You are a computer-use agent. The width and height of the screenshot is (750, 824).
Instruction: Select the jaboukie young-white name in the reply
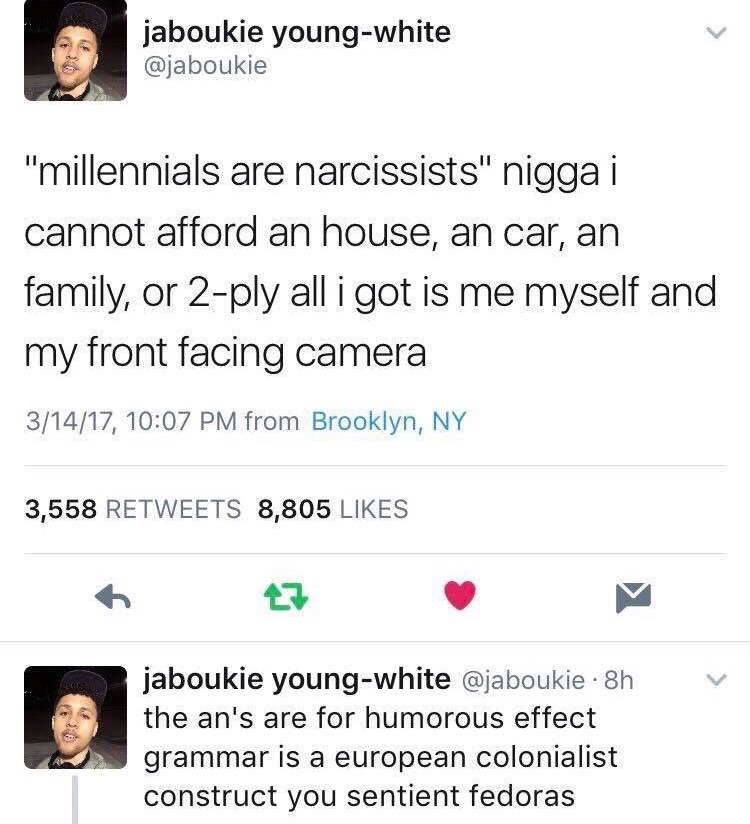[297, 679]
